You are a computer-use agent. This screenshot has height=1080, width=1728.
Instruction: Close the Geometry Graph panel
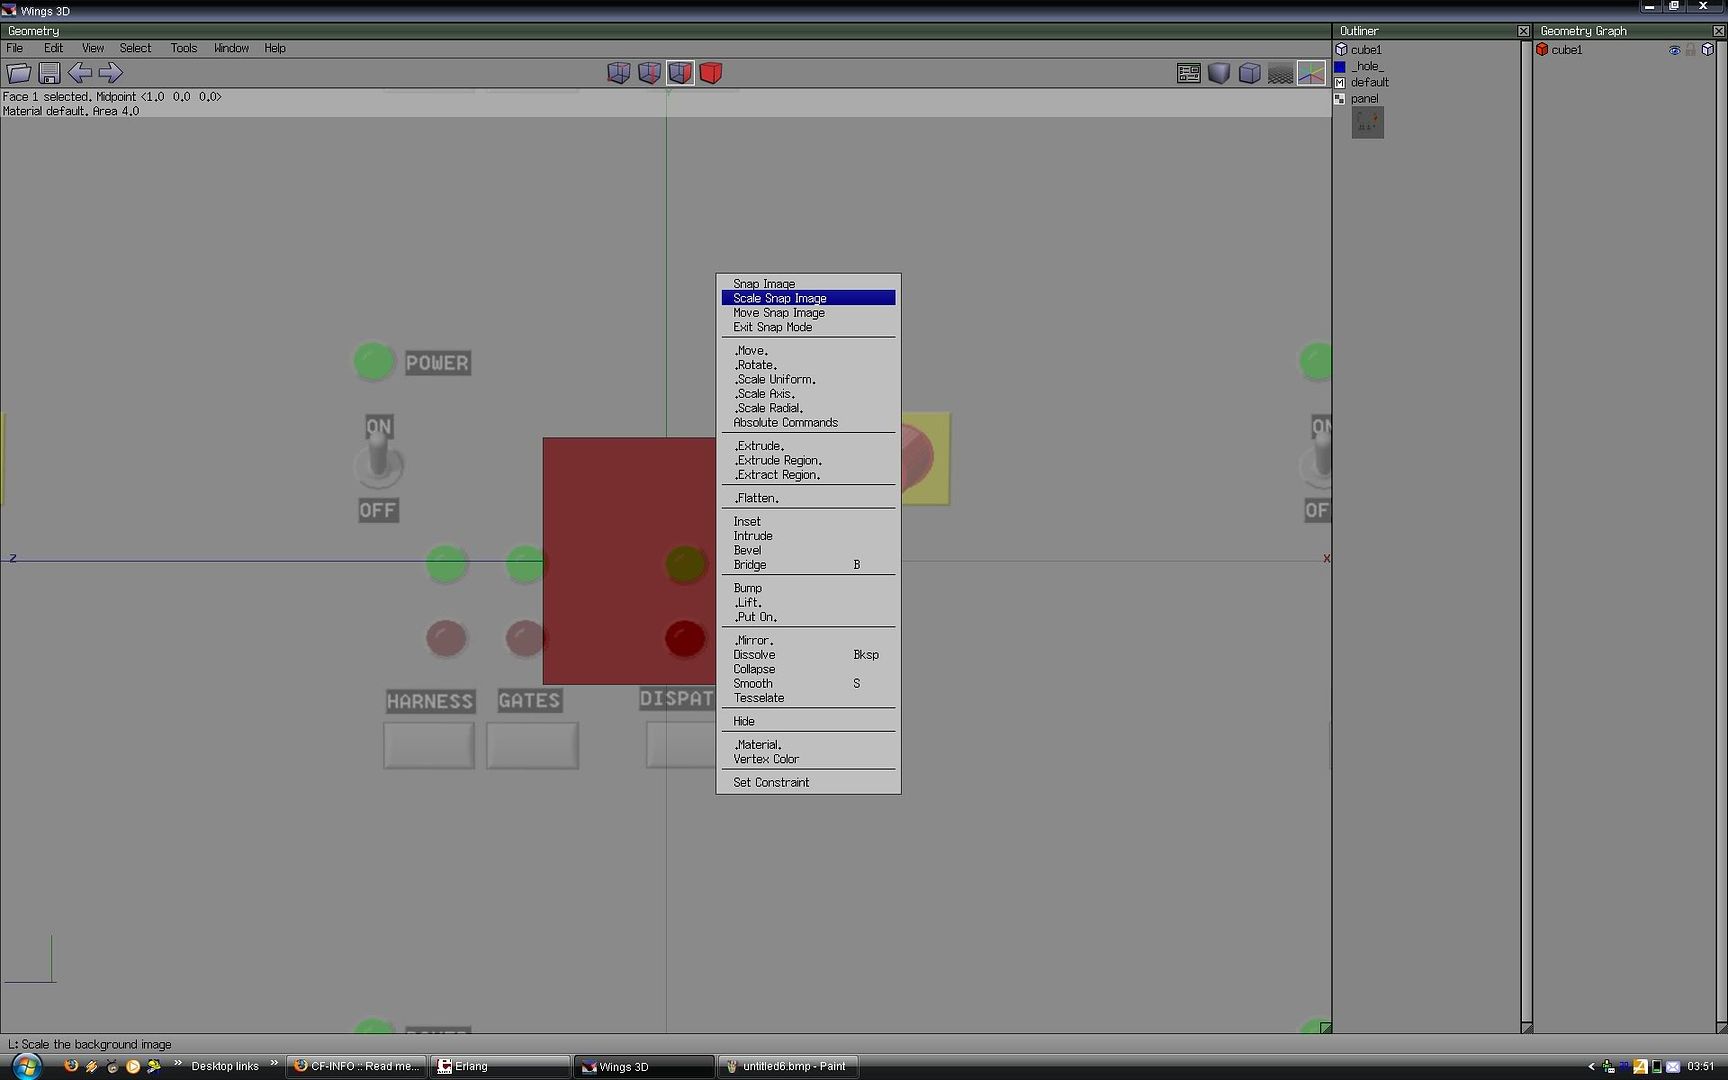coord(1719,31)
